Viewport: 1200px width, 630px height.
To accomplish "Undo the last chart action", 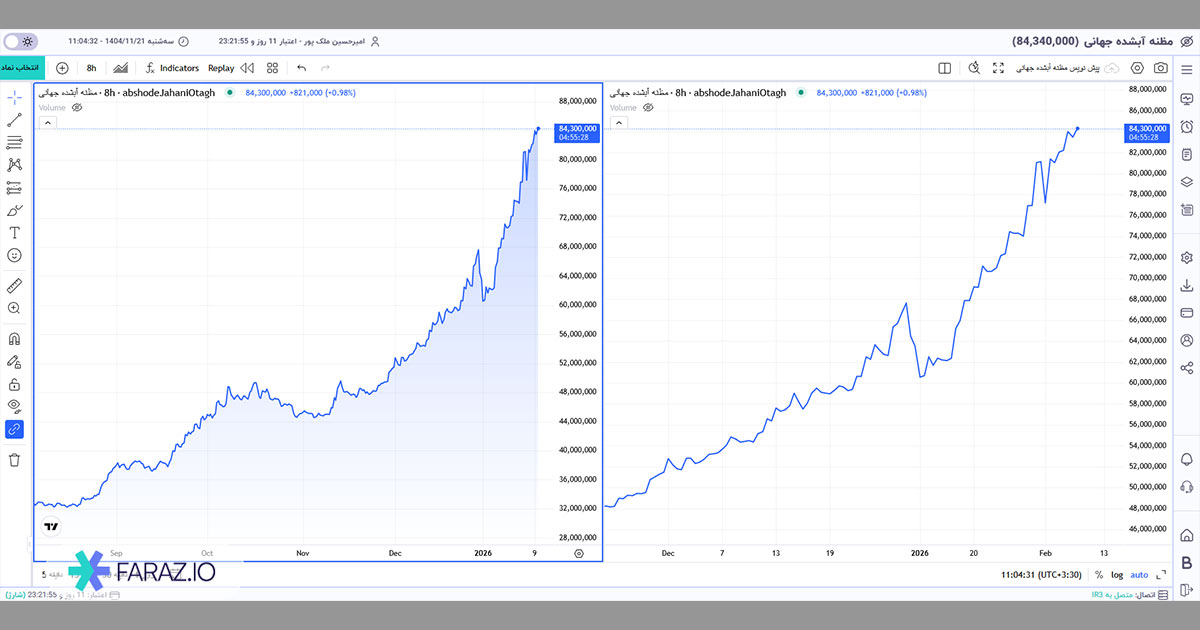I will pyautogui.click(x=302, y=68).
